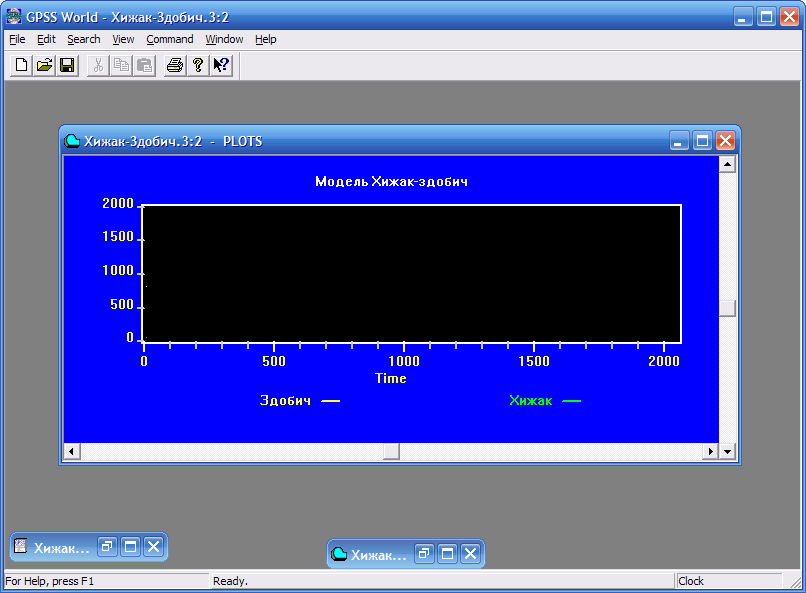
Task: Click the plot's vertical scrollbar up arrow
Action: click(727, 164)
